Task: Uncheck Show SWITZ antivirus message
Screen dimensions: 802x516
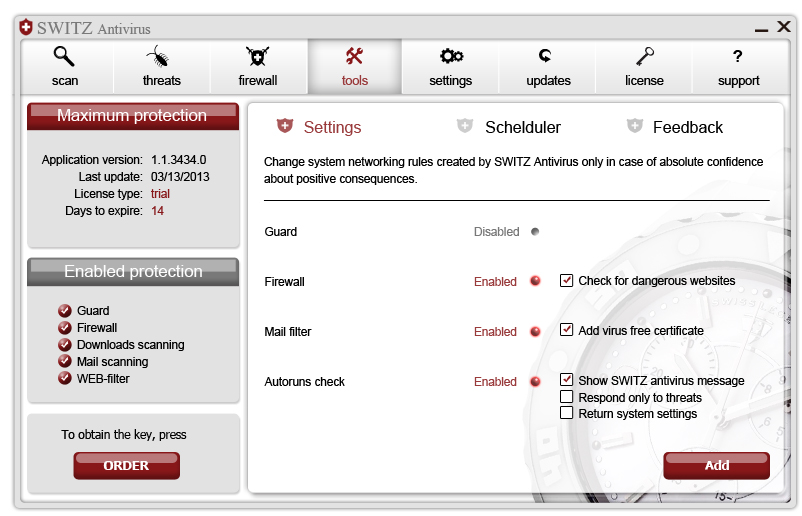Action: coord(567,380)
